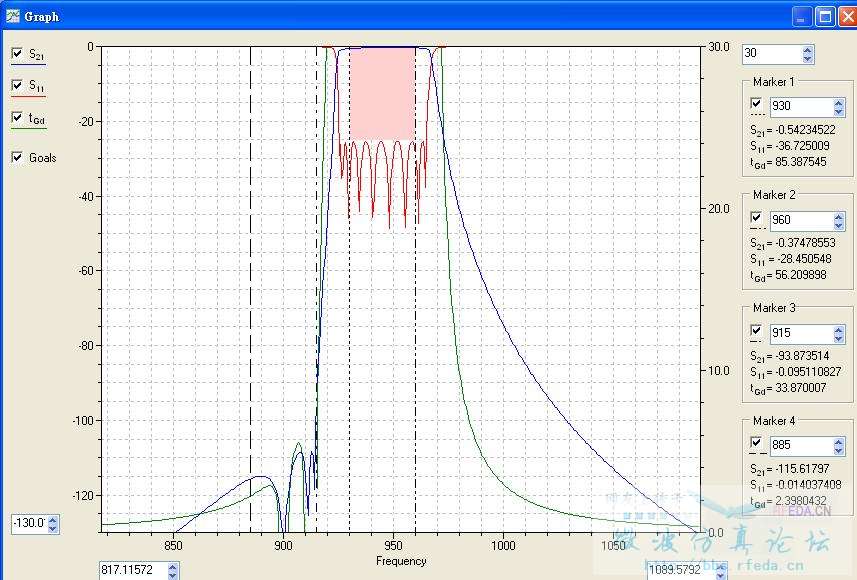Screen dimensions: 857x580
Task: Click the Marker 2 S11 value -28.450548
Action: click(x=805, y=259)
